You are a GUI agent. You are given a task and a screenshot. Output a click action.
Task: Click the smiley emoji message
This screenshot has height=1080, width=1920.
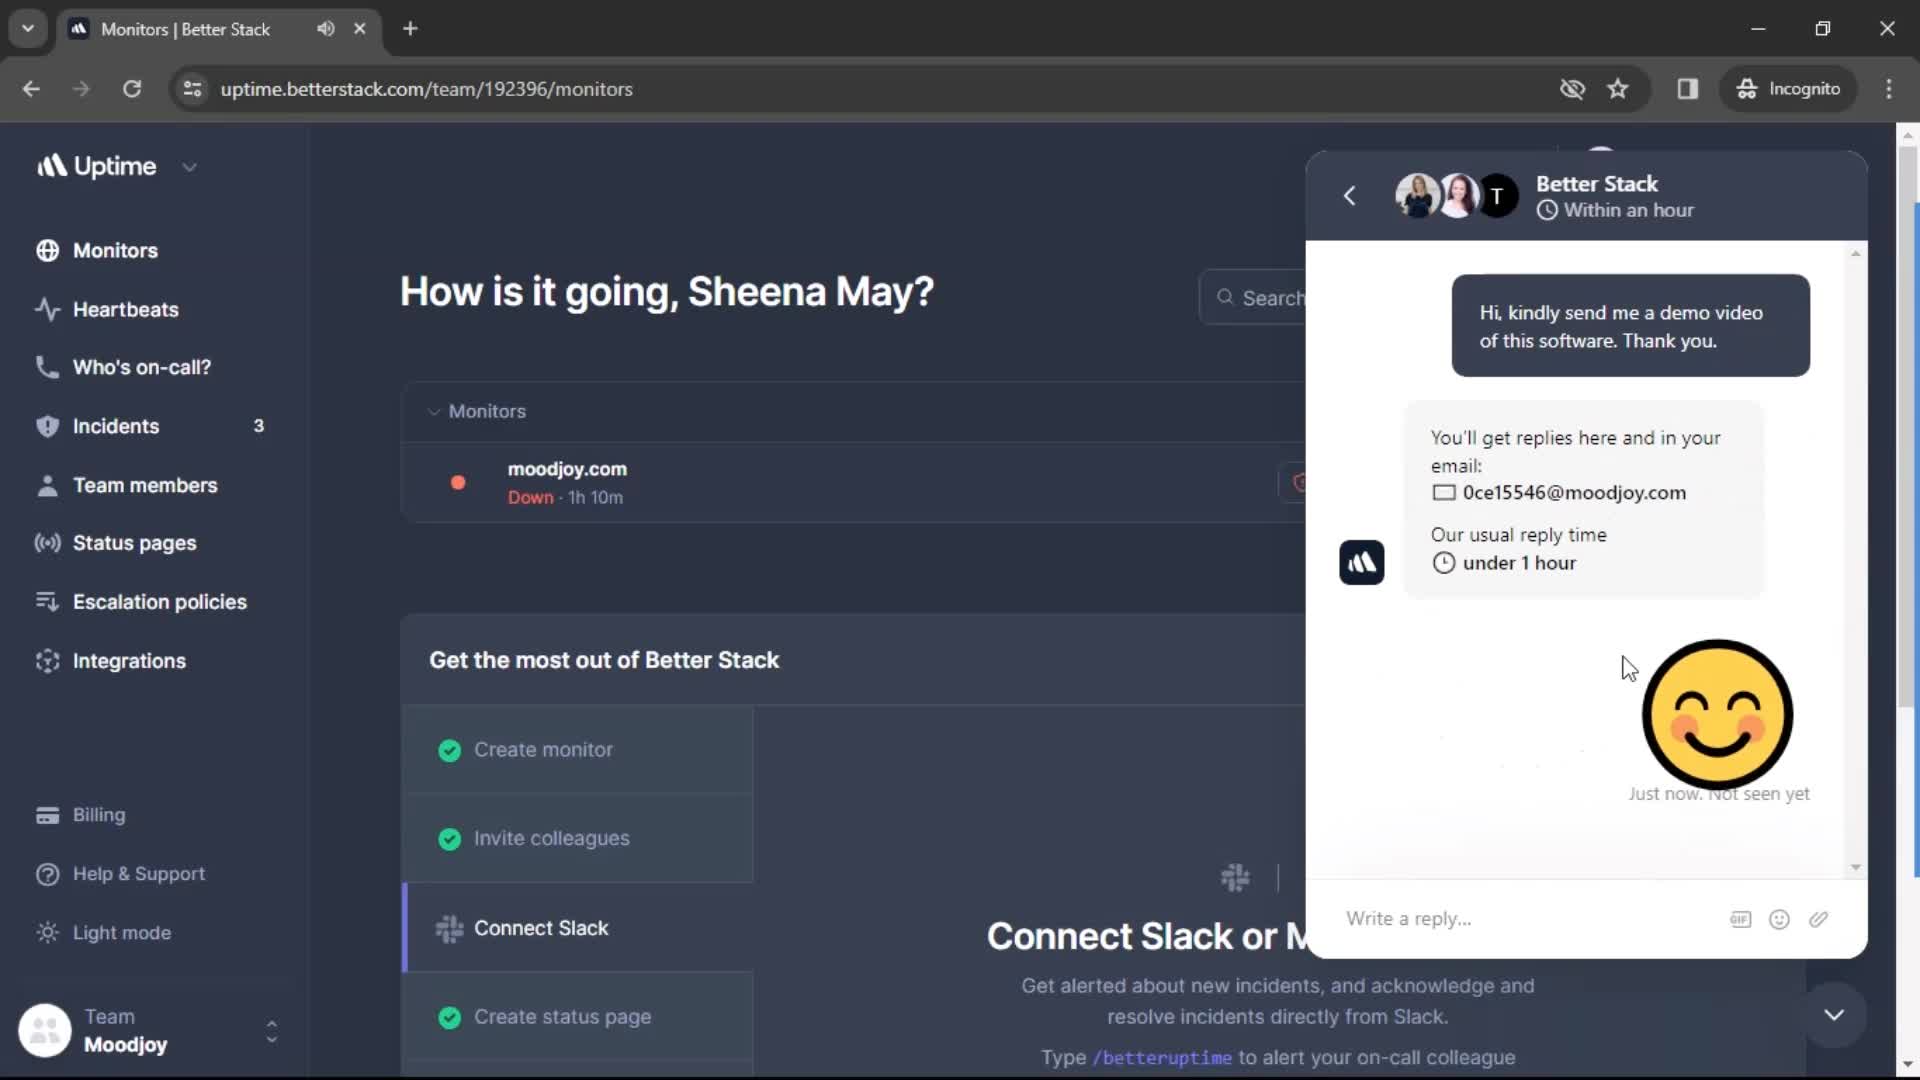[1717, 715]
